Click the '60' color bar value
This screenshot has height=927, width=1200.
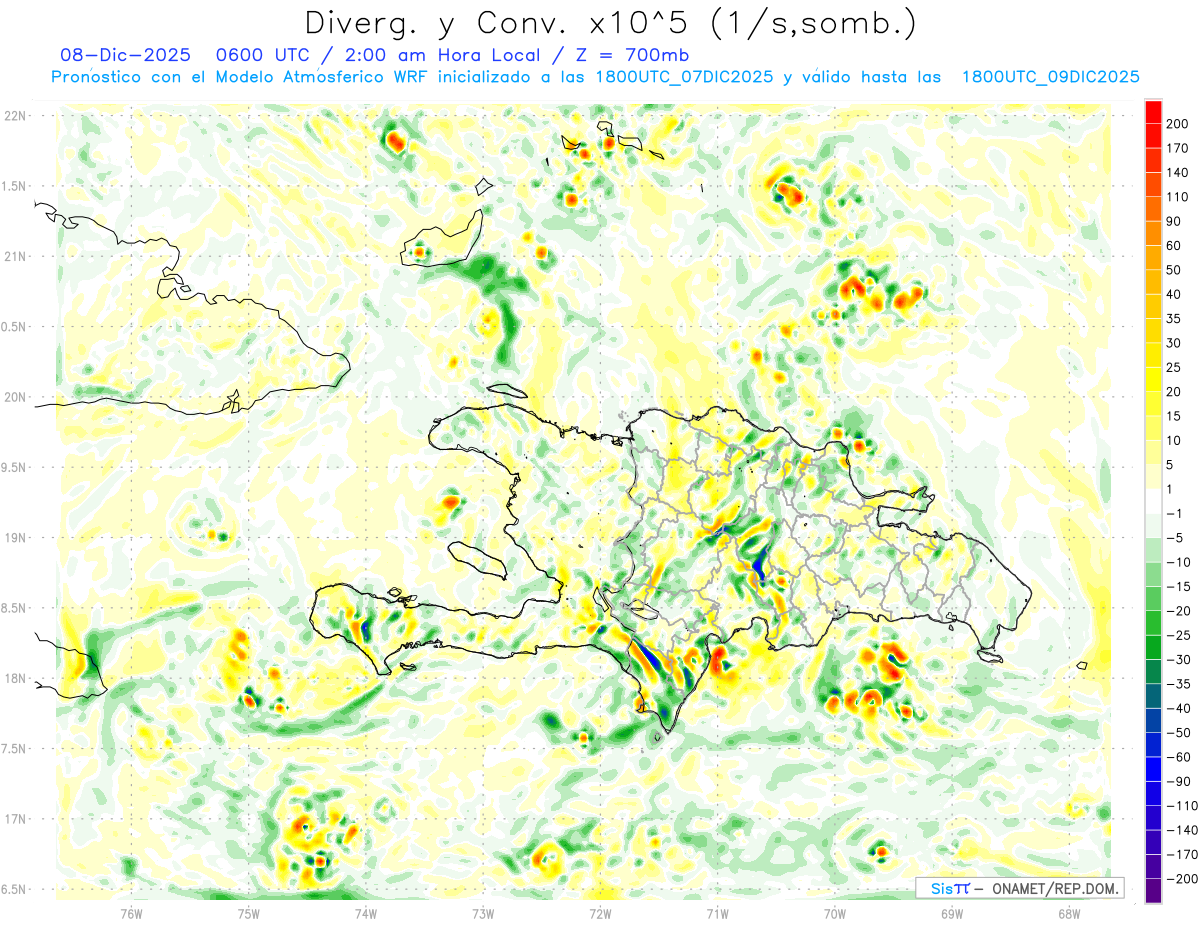coord(1175,246)
